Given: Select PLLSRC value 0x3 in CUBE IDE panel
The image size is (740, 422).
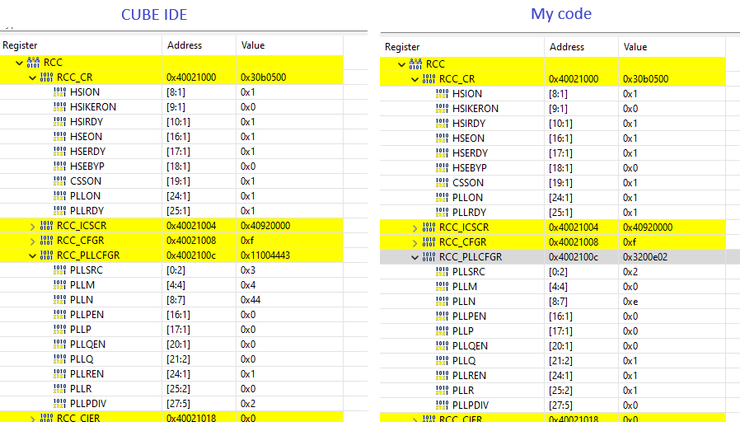Looking at the screenshot, I should click(x=248, y=270).
